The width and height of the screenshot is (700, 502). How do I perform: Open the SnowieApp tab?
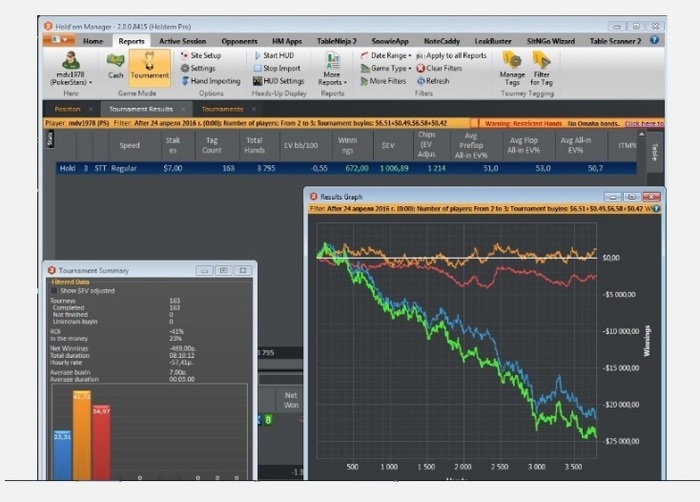(390, 41)
